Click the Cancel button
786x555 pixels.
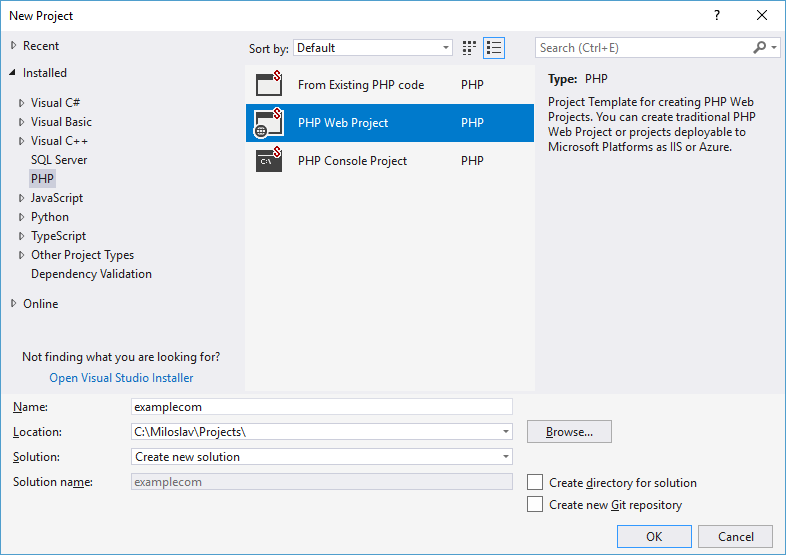(735, 536)
